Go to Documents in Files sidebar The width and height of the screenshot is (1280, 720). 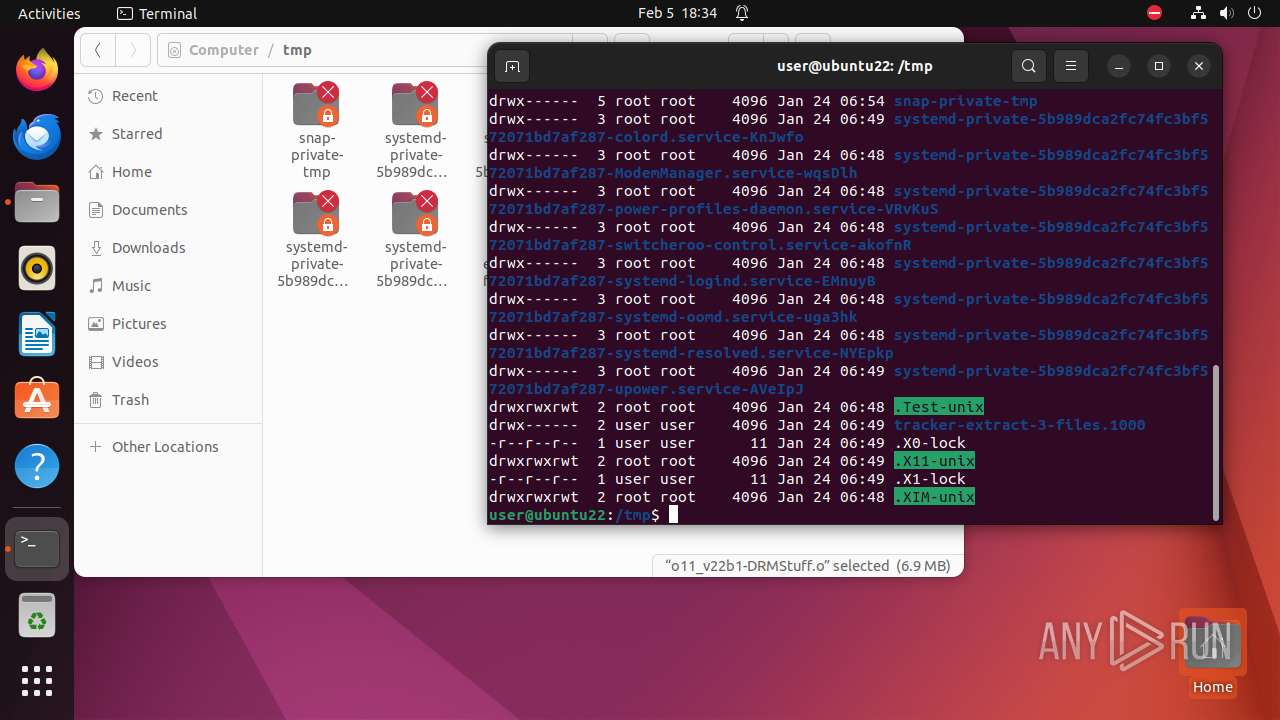[x=168, y=210]
